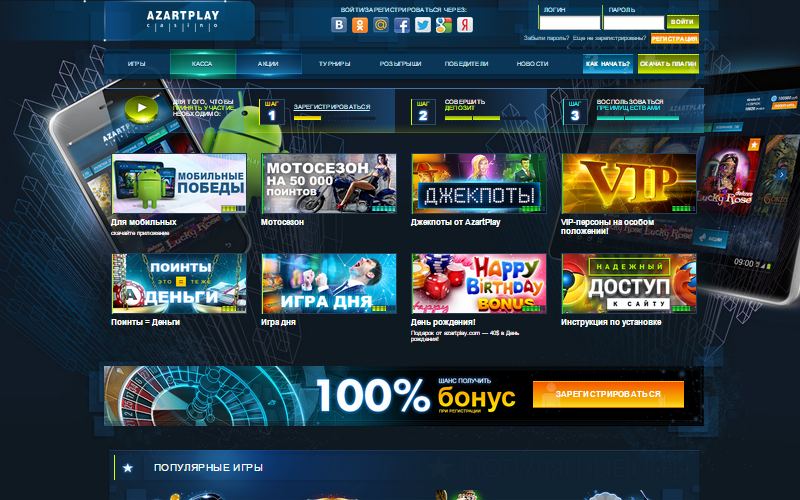Click the Подарок от azartplay.com description
Image resolution: width=800 pixels, height=500 pixels.
[x=465, y=336]
